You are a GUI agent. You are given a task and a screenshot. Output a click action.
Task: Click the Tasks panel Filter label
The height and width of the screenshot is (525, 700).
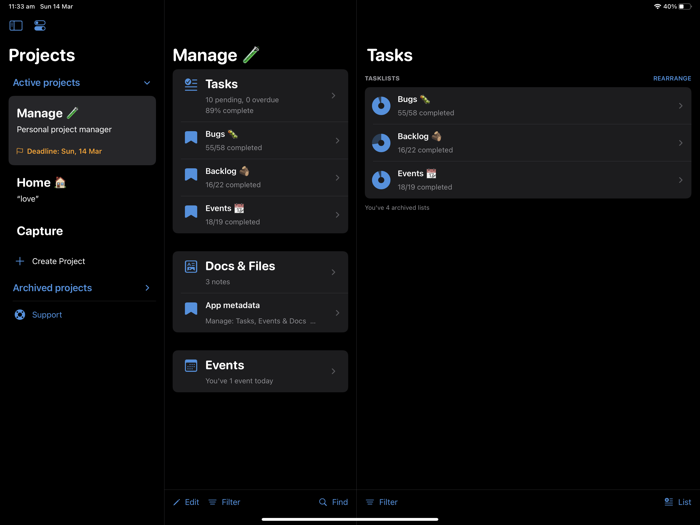tap(388, 502)
